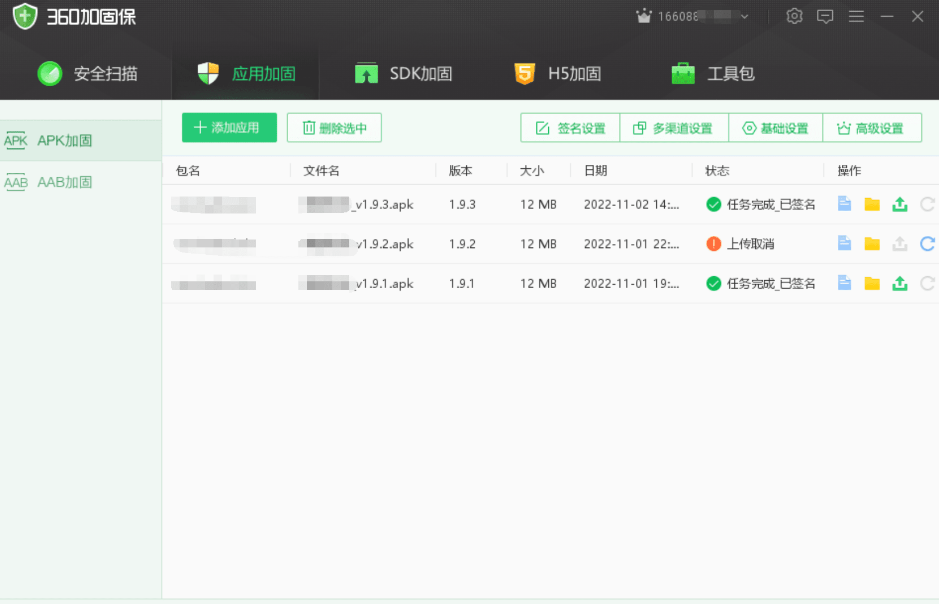939x604 pixels.
Task: Click retry icon for v1.9.3.apk
Action: pos(927,204)
